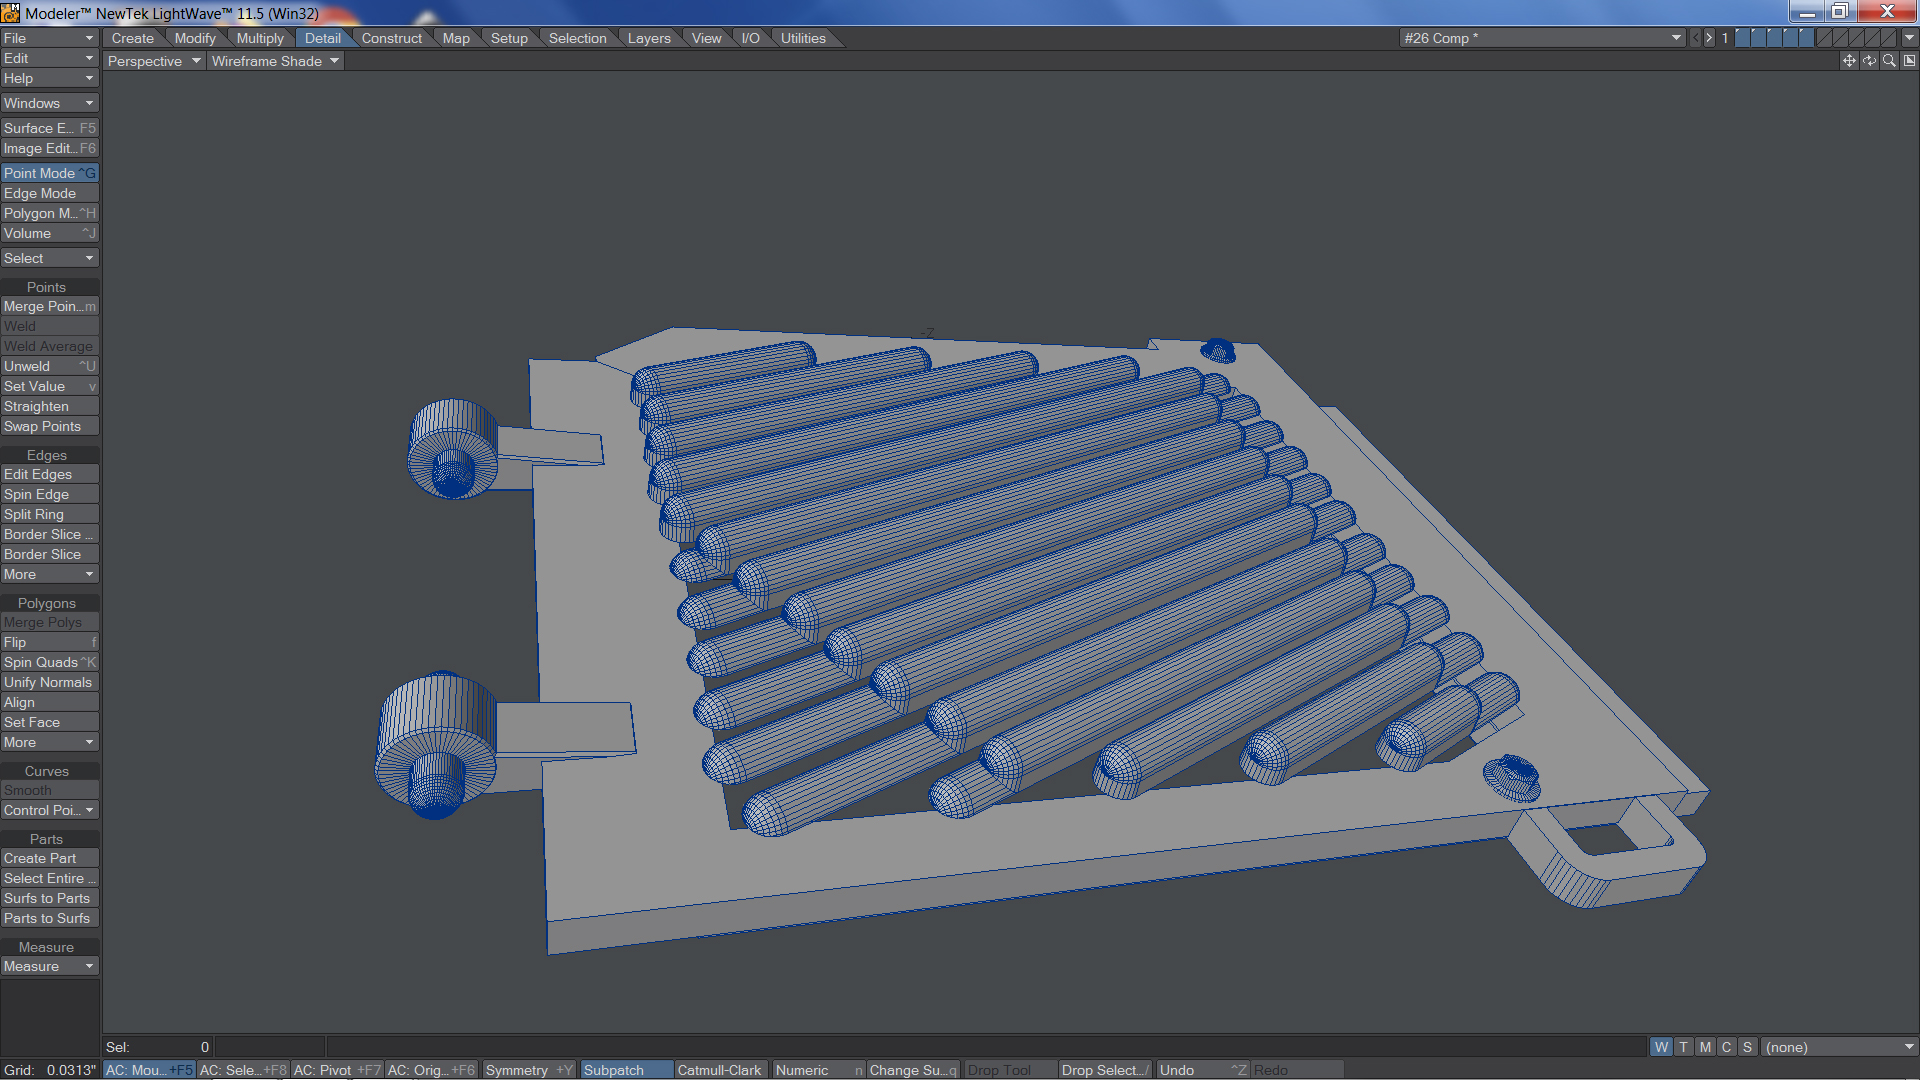Switch to the Modify tab
This screenshot has height=1080, width=1920.
(x=195, y=38)
